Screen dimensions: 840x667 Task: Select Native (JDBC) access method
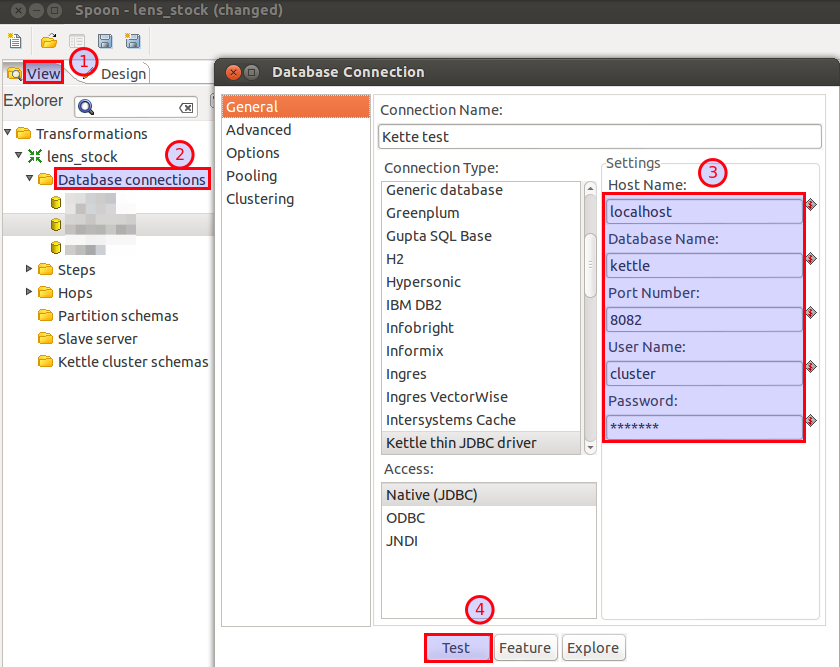(489, 494)
